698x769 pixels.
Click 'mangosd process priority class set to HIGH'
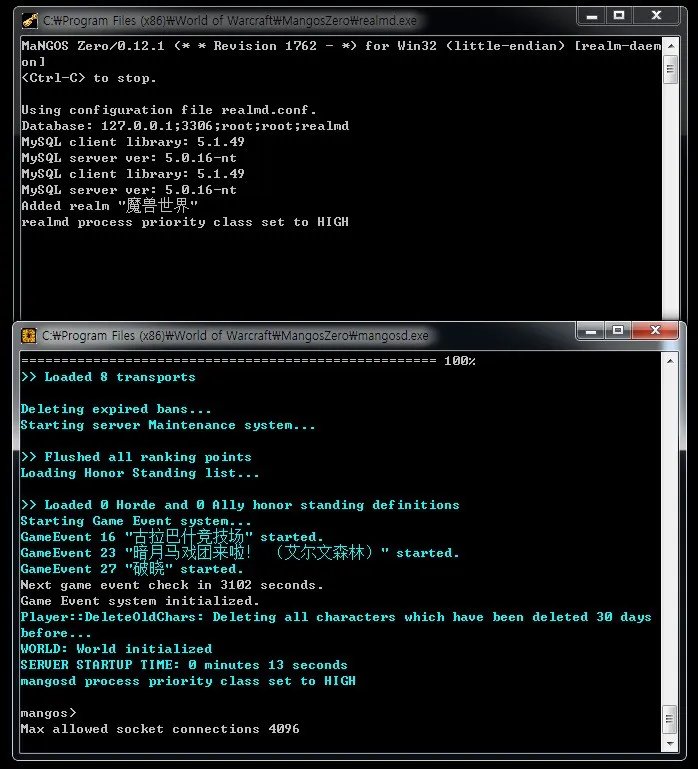(x=188, y=681)
